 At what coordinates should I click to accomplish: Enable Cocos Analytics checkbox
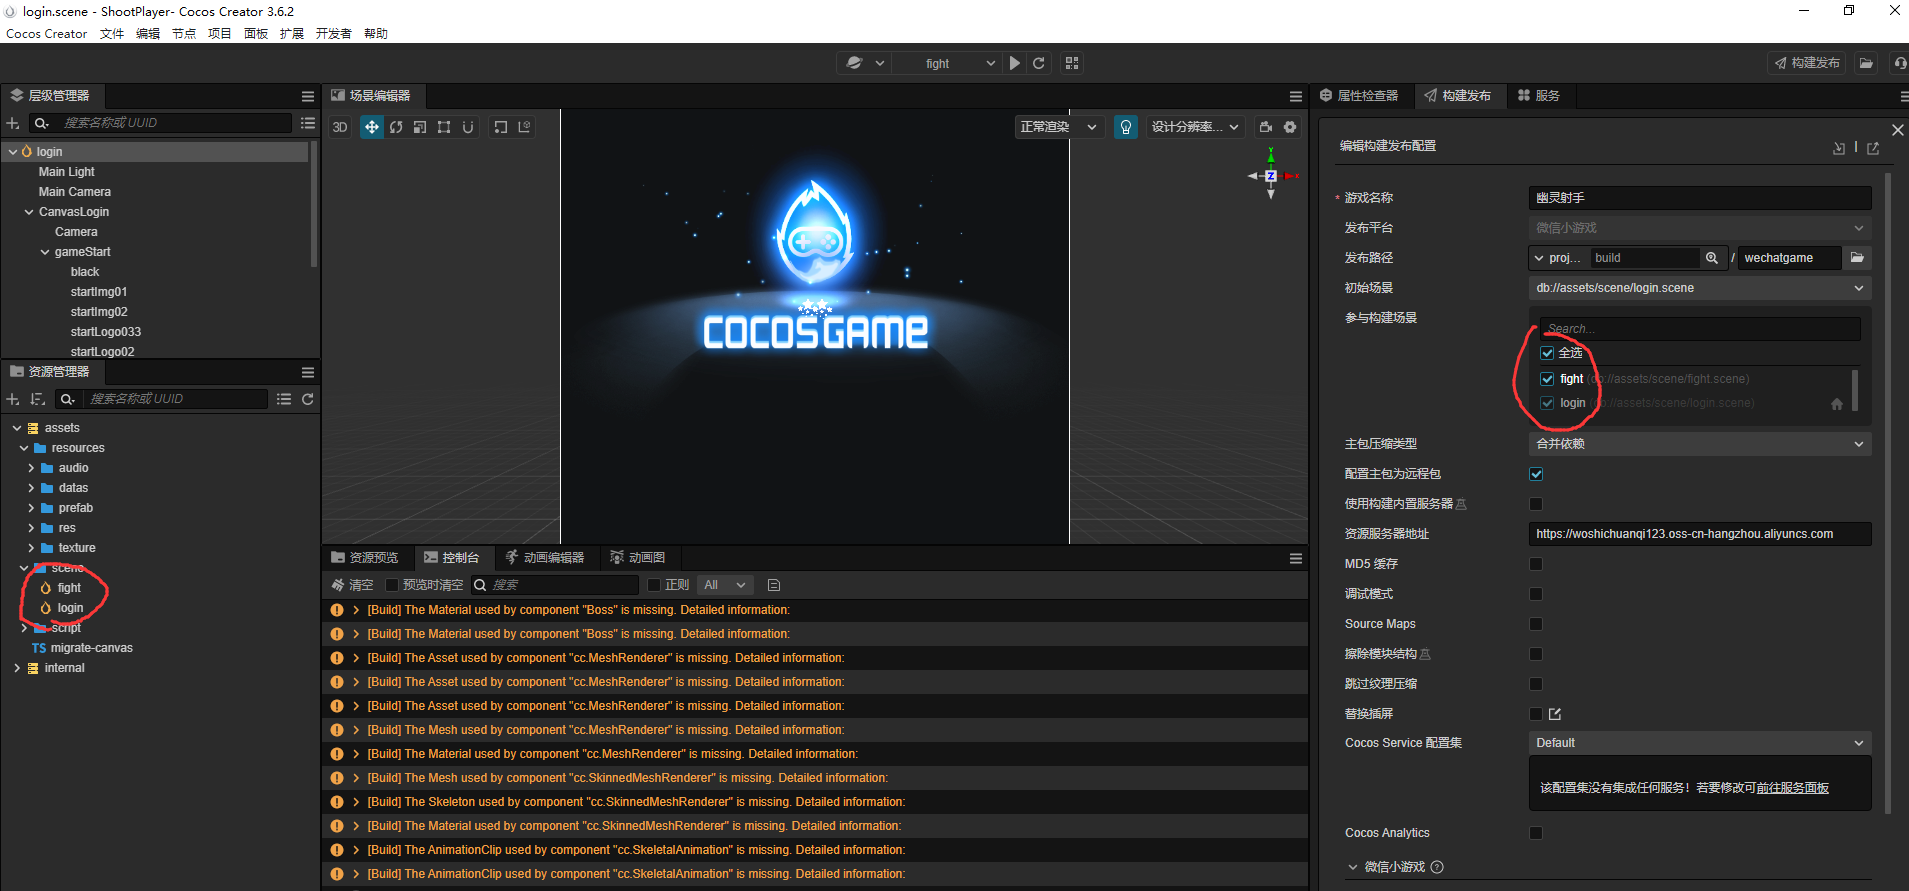point(1536,833)
